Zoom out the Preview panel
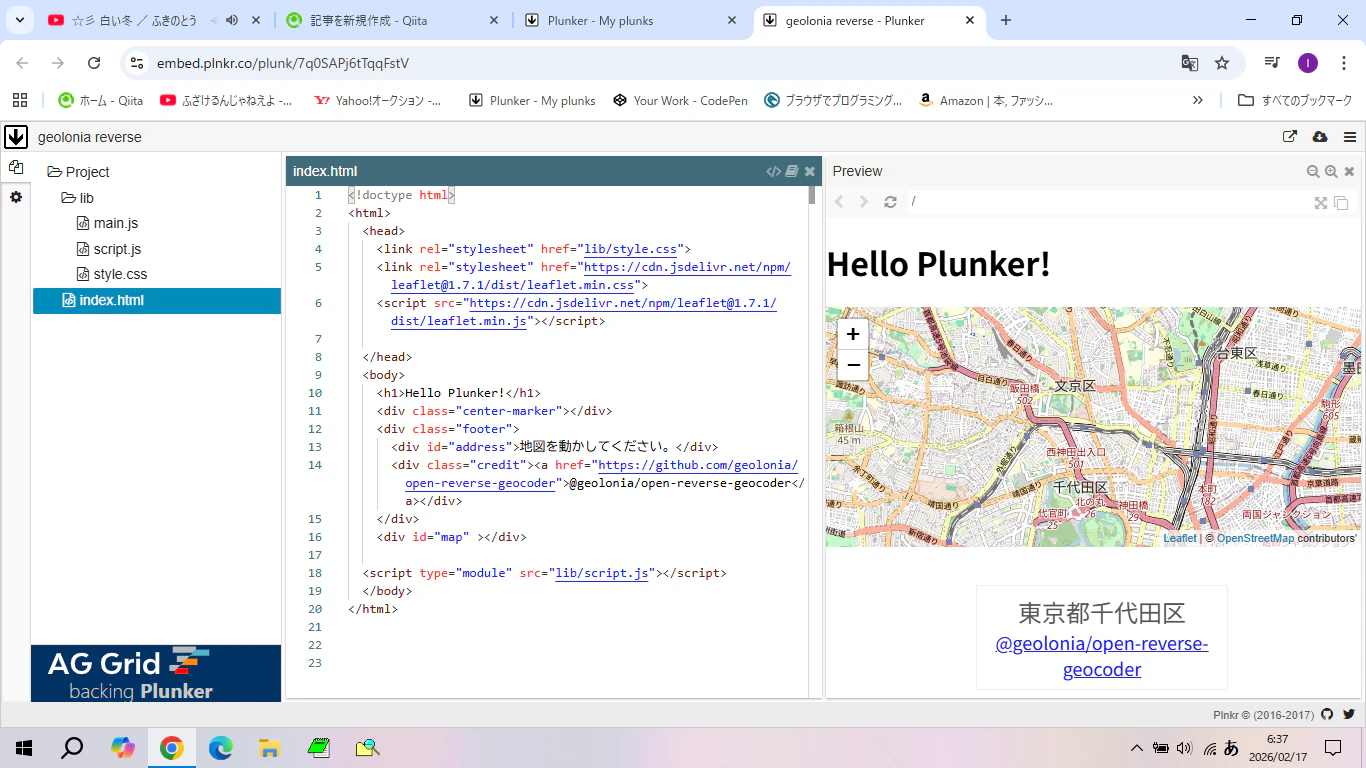Screen dimensions: 1366x768 [1313, 171]
